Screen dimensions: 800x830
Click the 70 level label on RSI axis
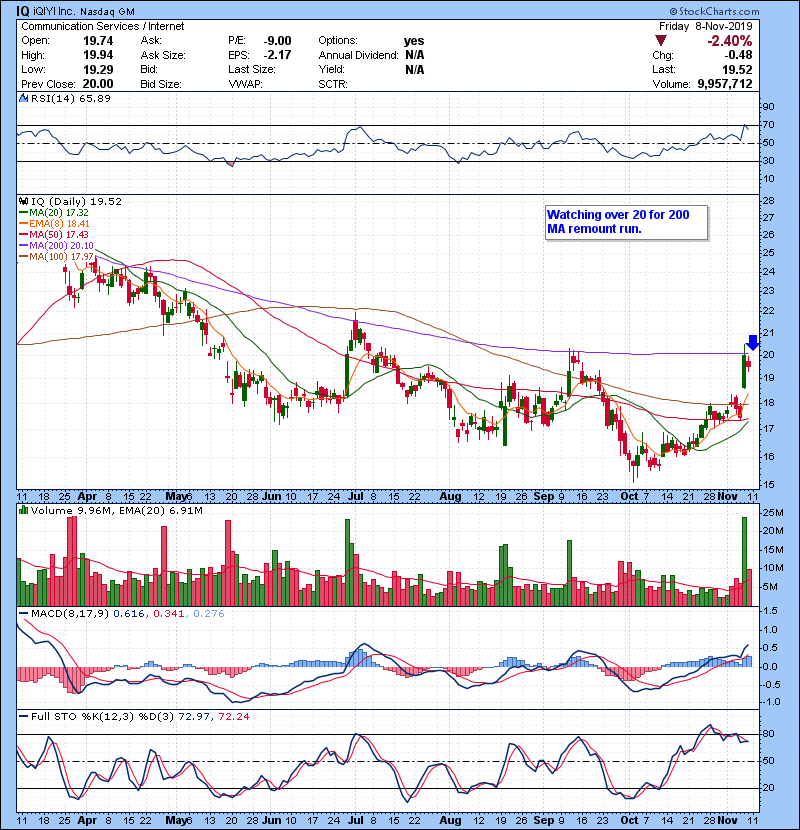pos(768,125)
